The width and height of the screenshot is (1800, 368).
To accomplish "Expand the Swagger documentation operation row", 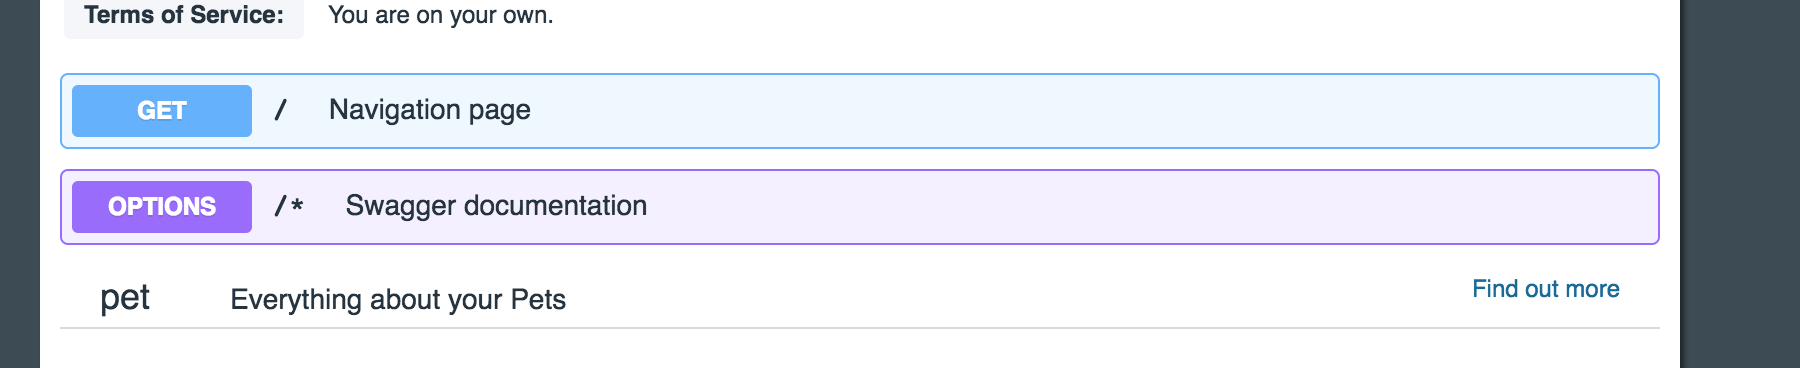I will [860, 207].
